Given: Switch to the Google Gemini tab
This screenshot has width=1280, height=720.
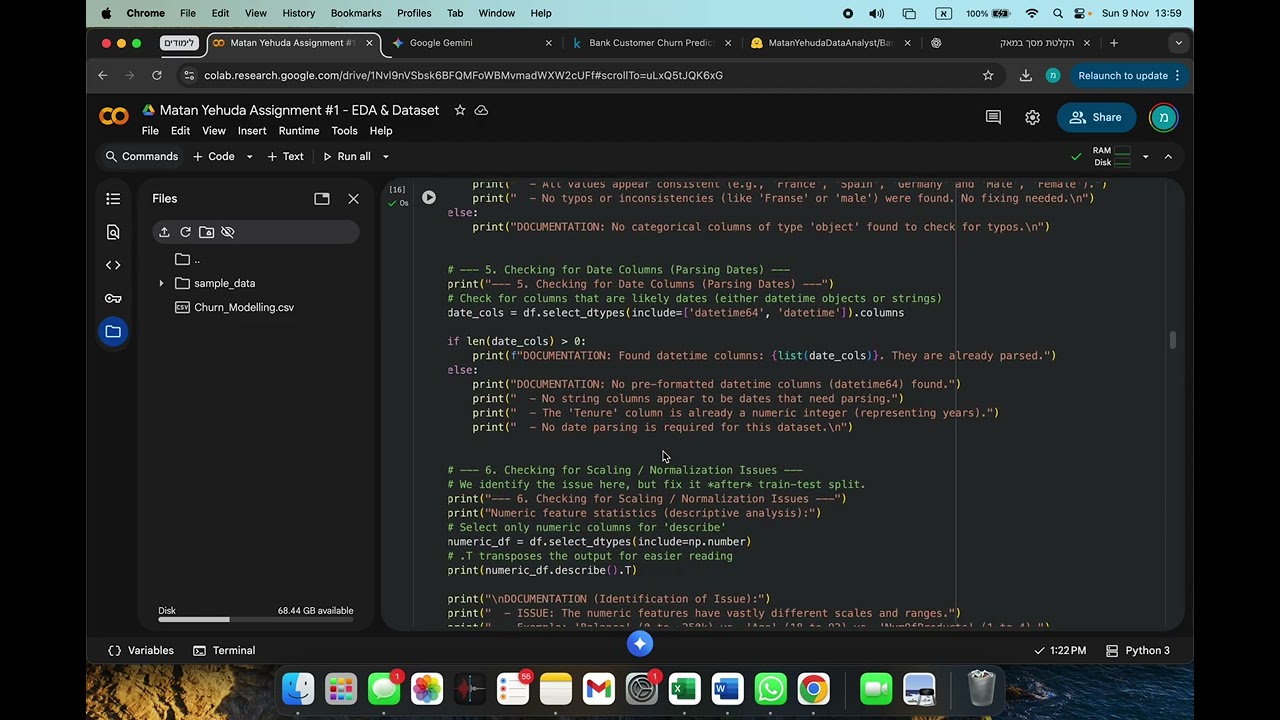Looking at the screenshot, I should [x=472, y=43].
